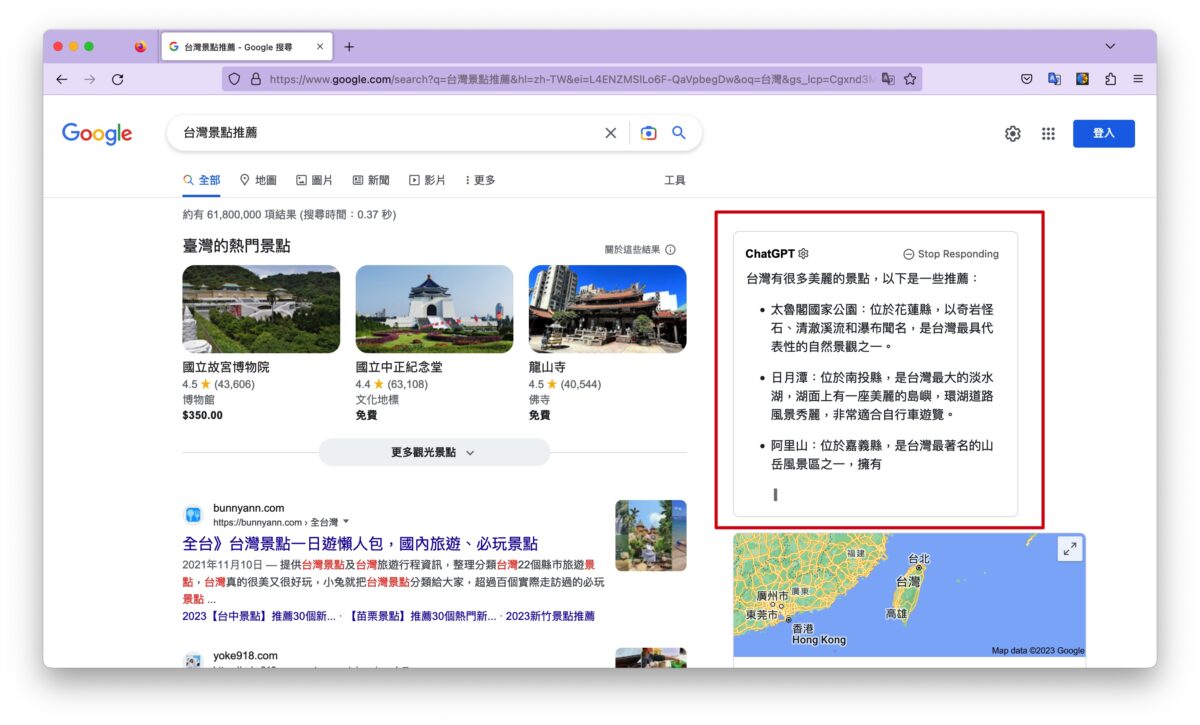Switch to the 圖片 tab
Viewport: 1200px width, 725px height.
click(x=314, y=180)
